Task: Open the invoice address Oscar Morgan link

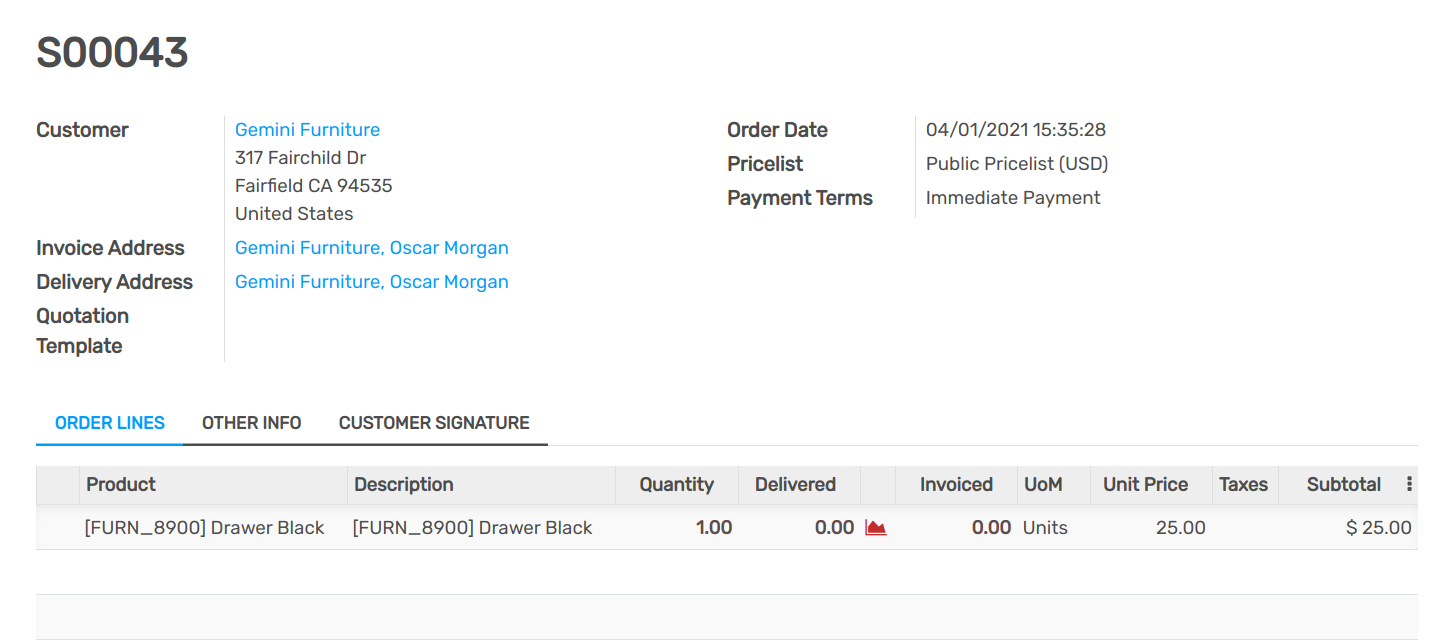Action: pyautogui.click(x=371, y=247)
